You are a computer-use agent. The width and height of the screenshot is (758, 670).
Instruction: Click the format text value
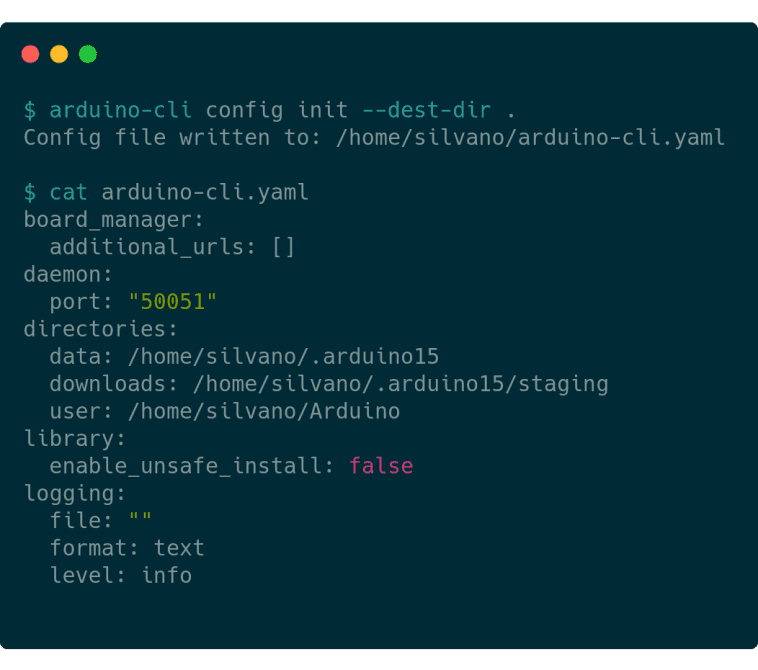click(x=179, y=548)
